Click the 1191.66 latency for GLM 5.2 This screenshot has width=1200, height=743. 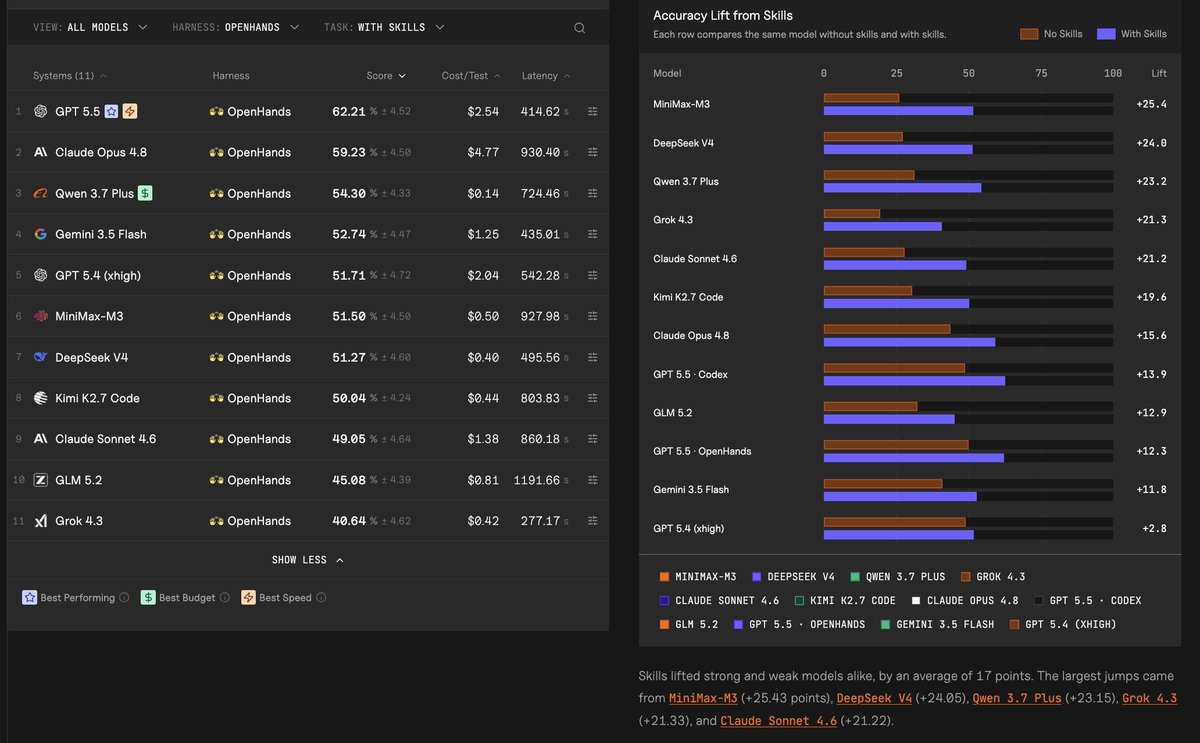536,480
